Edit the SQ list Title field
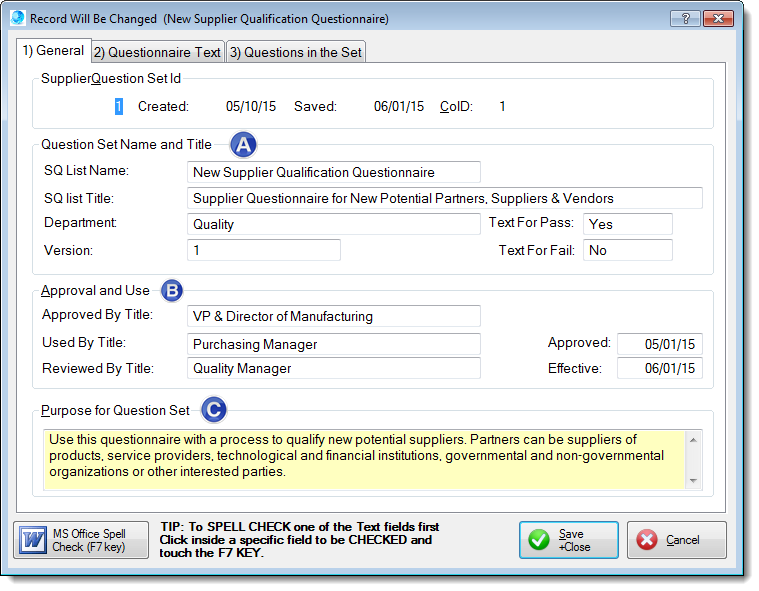Image resolution: width=759 pixels, height=591 pixels. (x=444, y=198)
